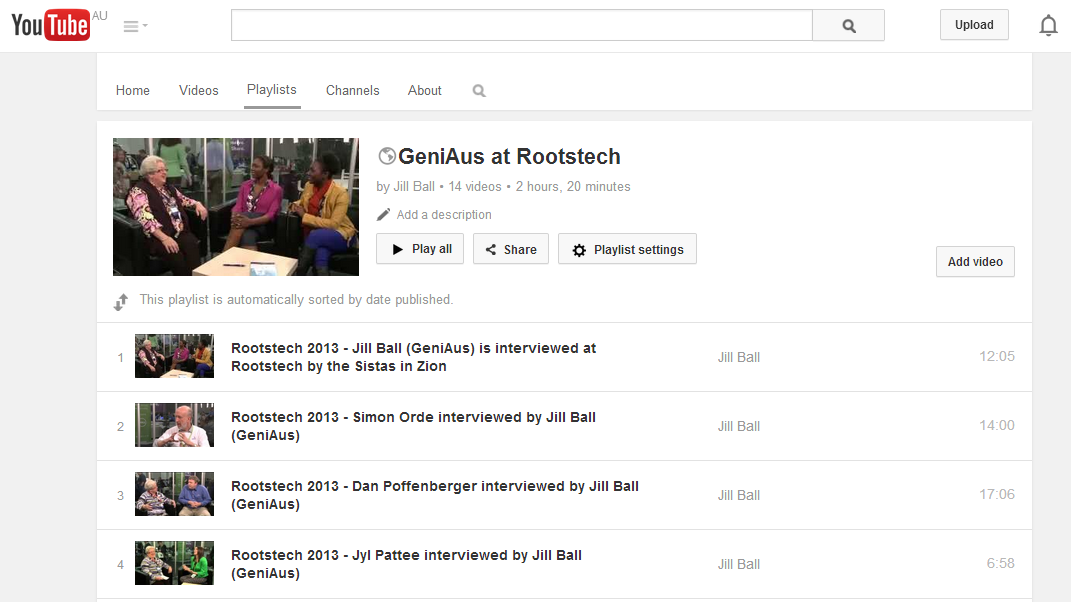Click the automatically sorted by date notice
This screenshot has width=1071, height=602.
tap(296, 299)
